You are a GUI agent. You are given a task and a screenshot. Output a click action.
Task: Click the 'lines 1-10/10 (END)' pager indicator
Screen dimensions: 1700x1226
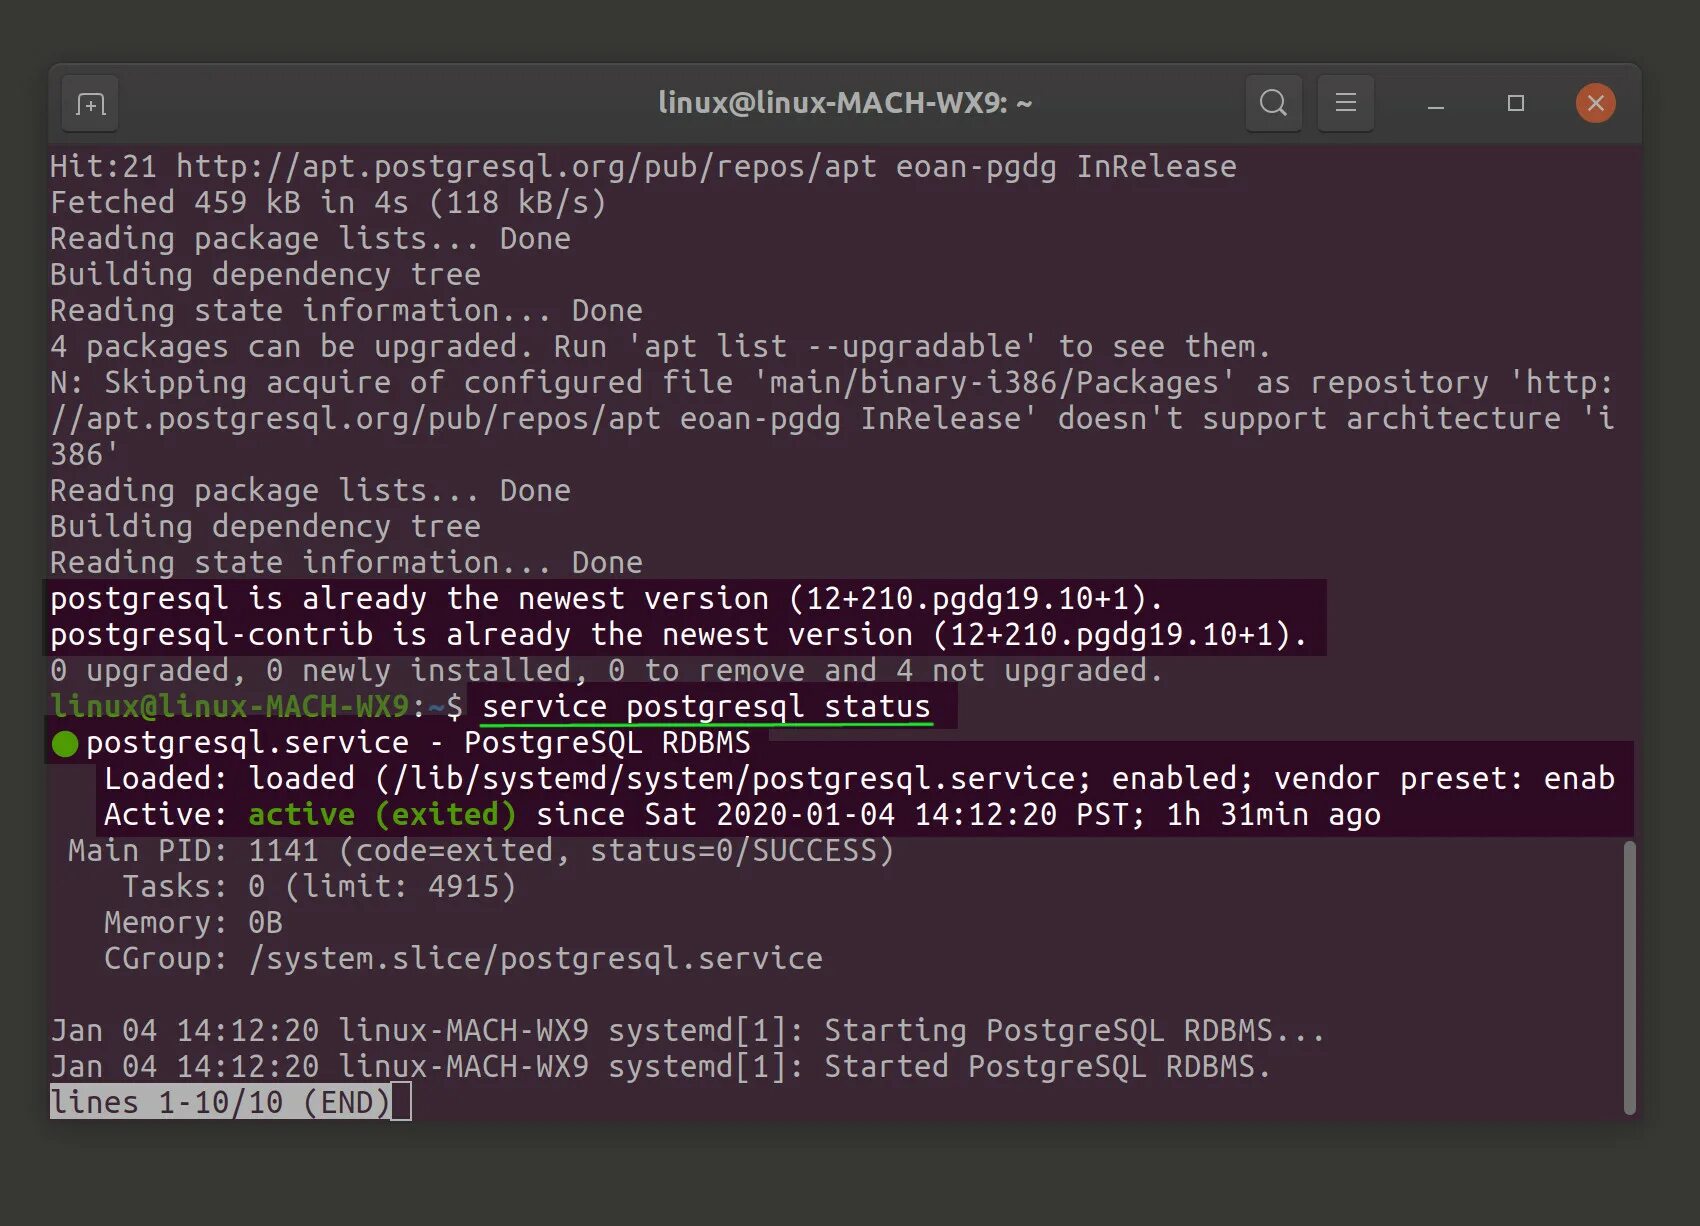220,1102
